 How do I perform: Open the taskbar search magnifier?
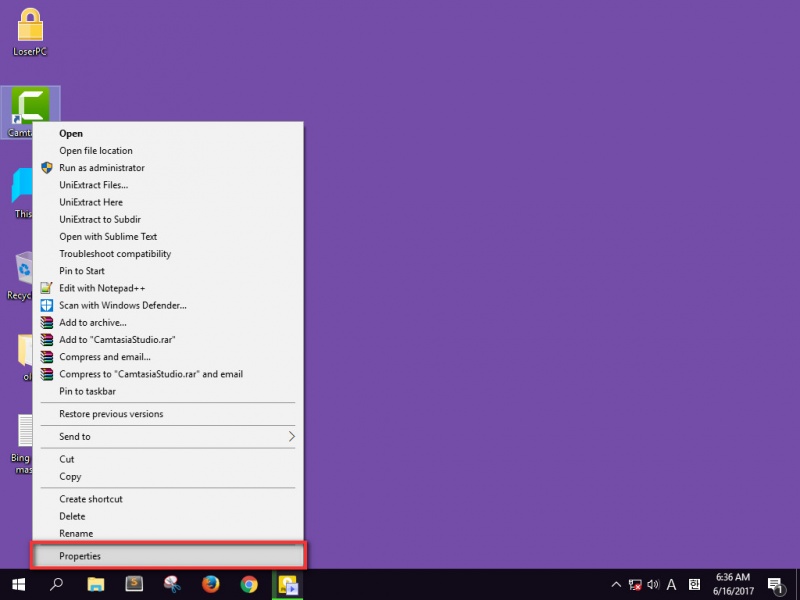(56, 584)
